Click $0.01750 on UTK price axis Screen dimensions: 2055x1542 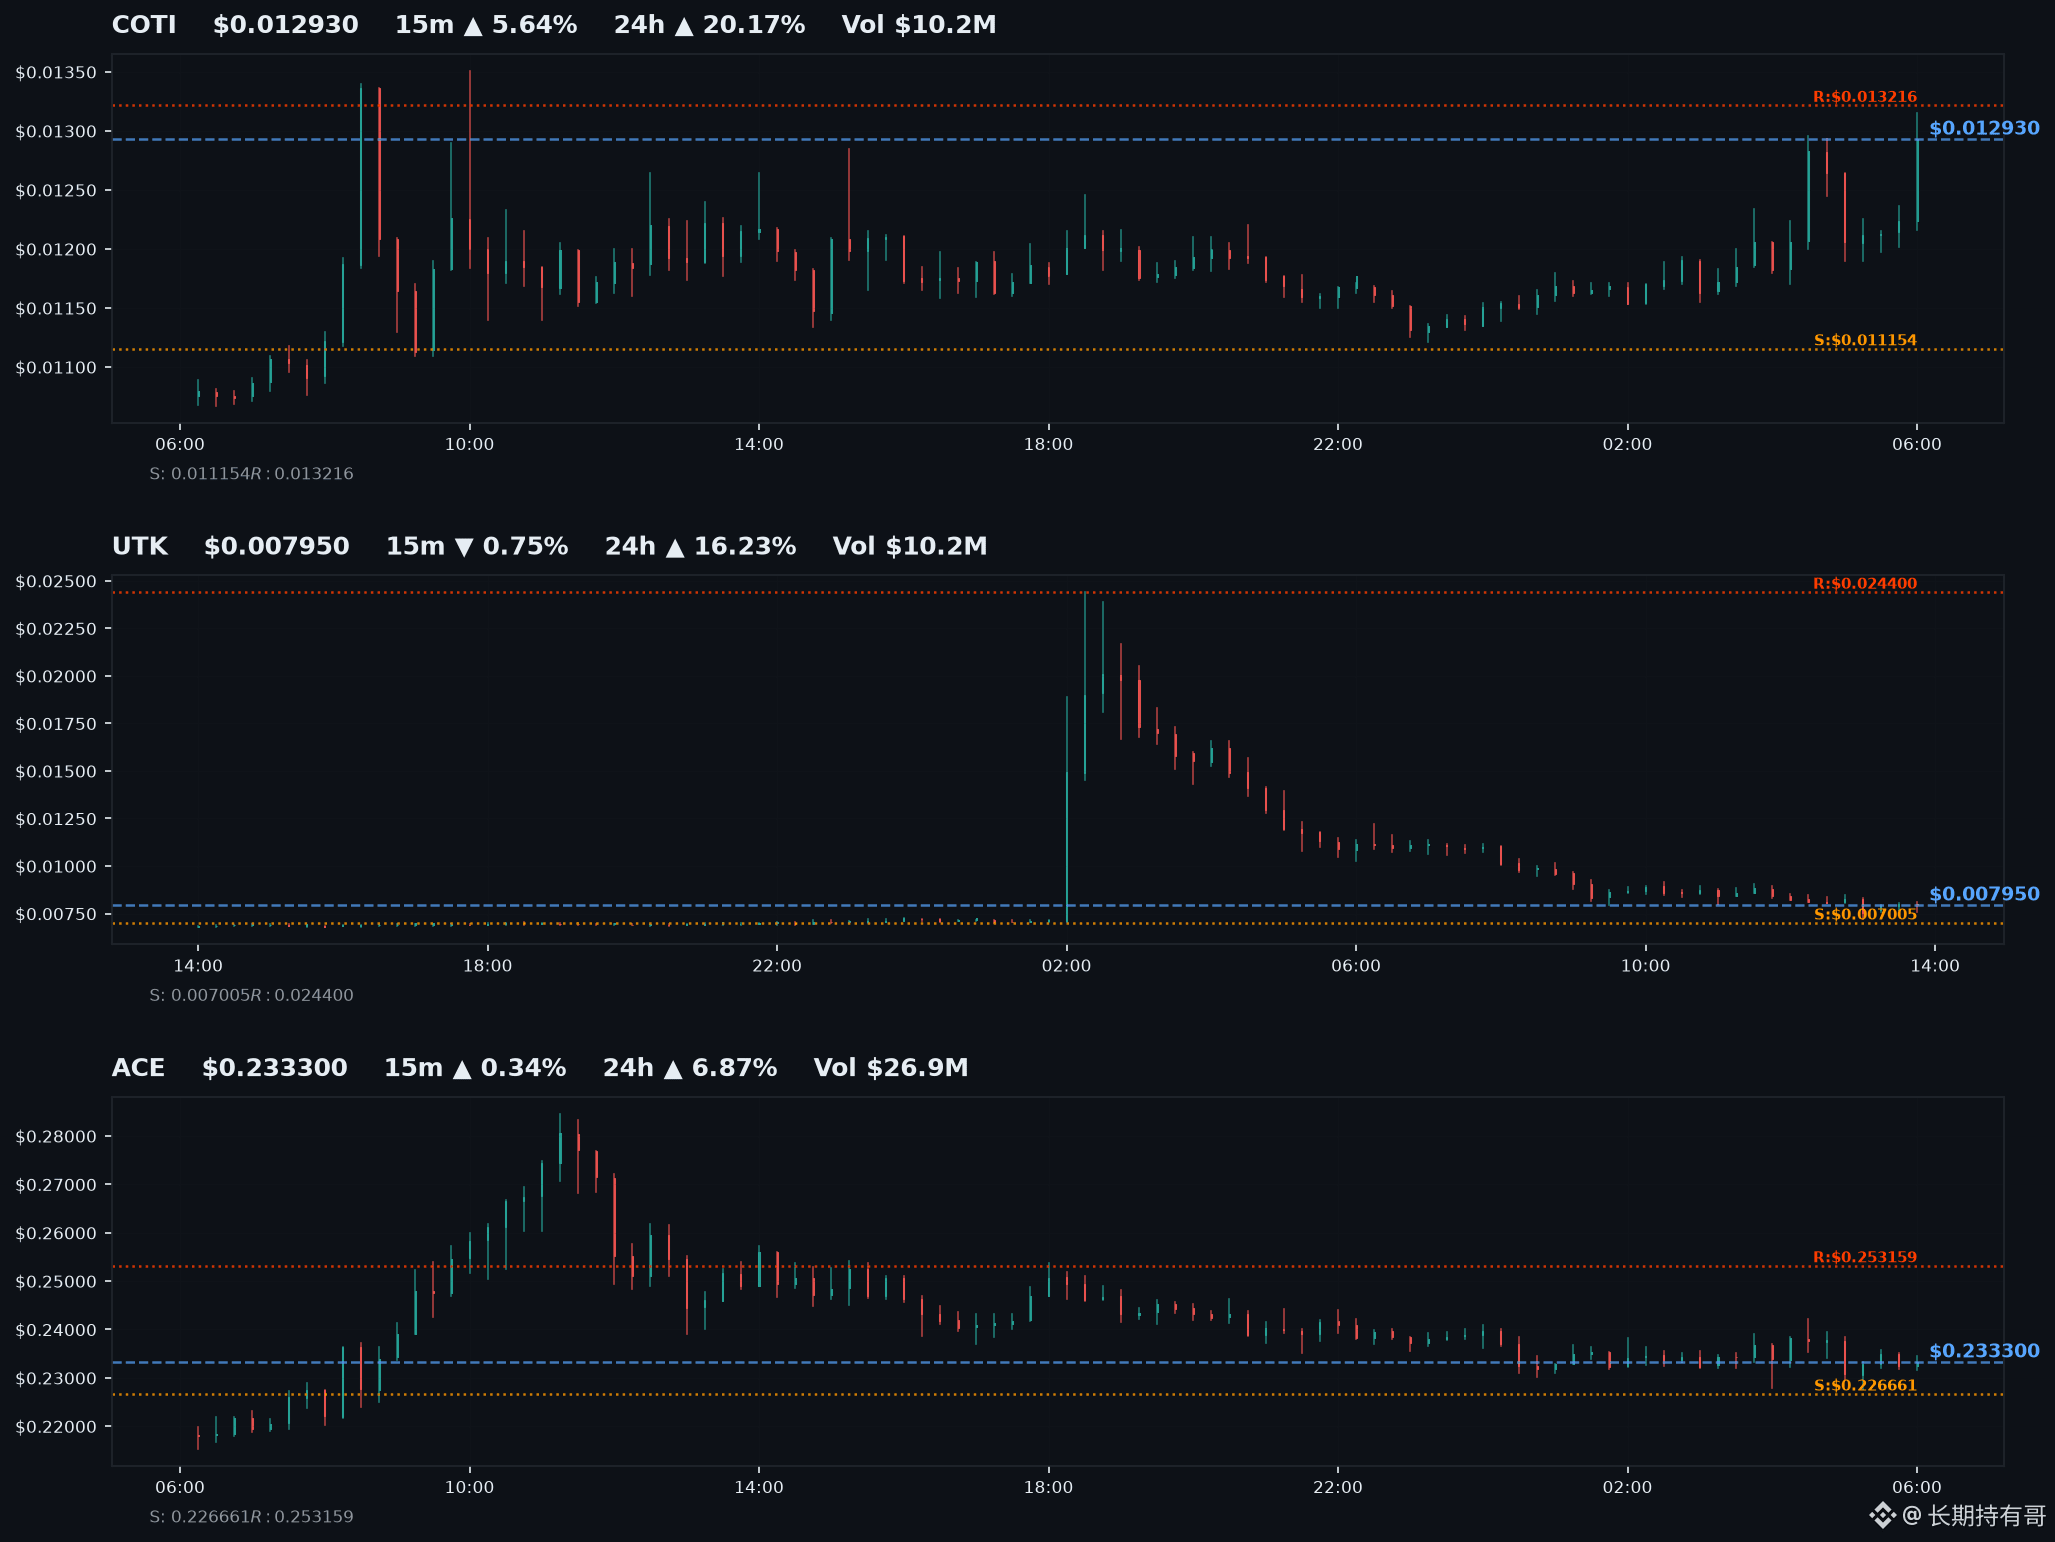56,724
